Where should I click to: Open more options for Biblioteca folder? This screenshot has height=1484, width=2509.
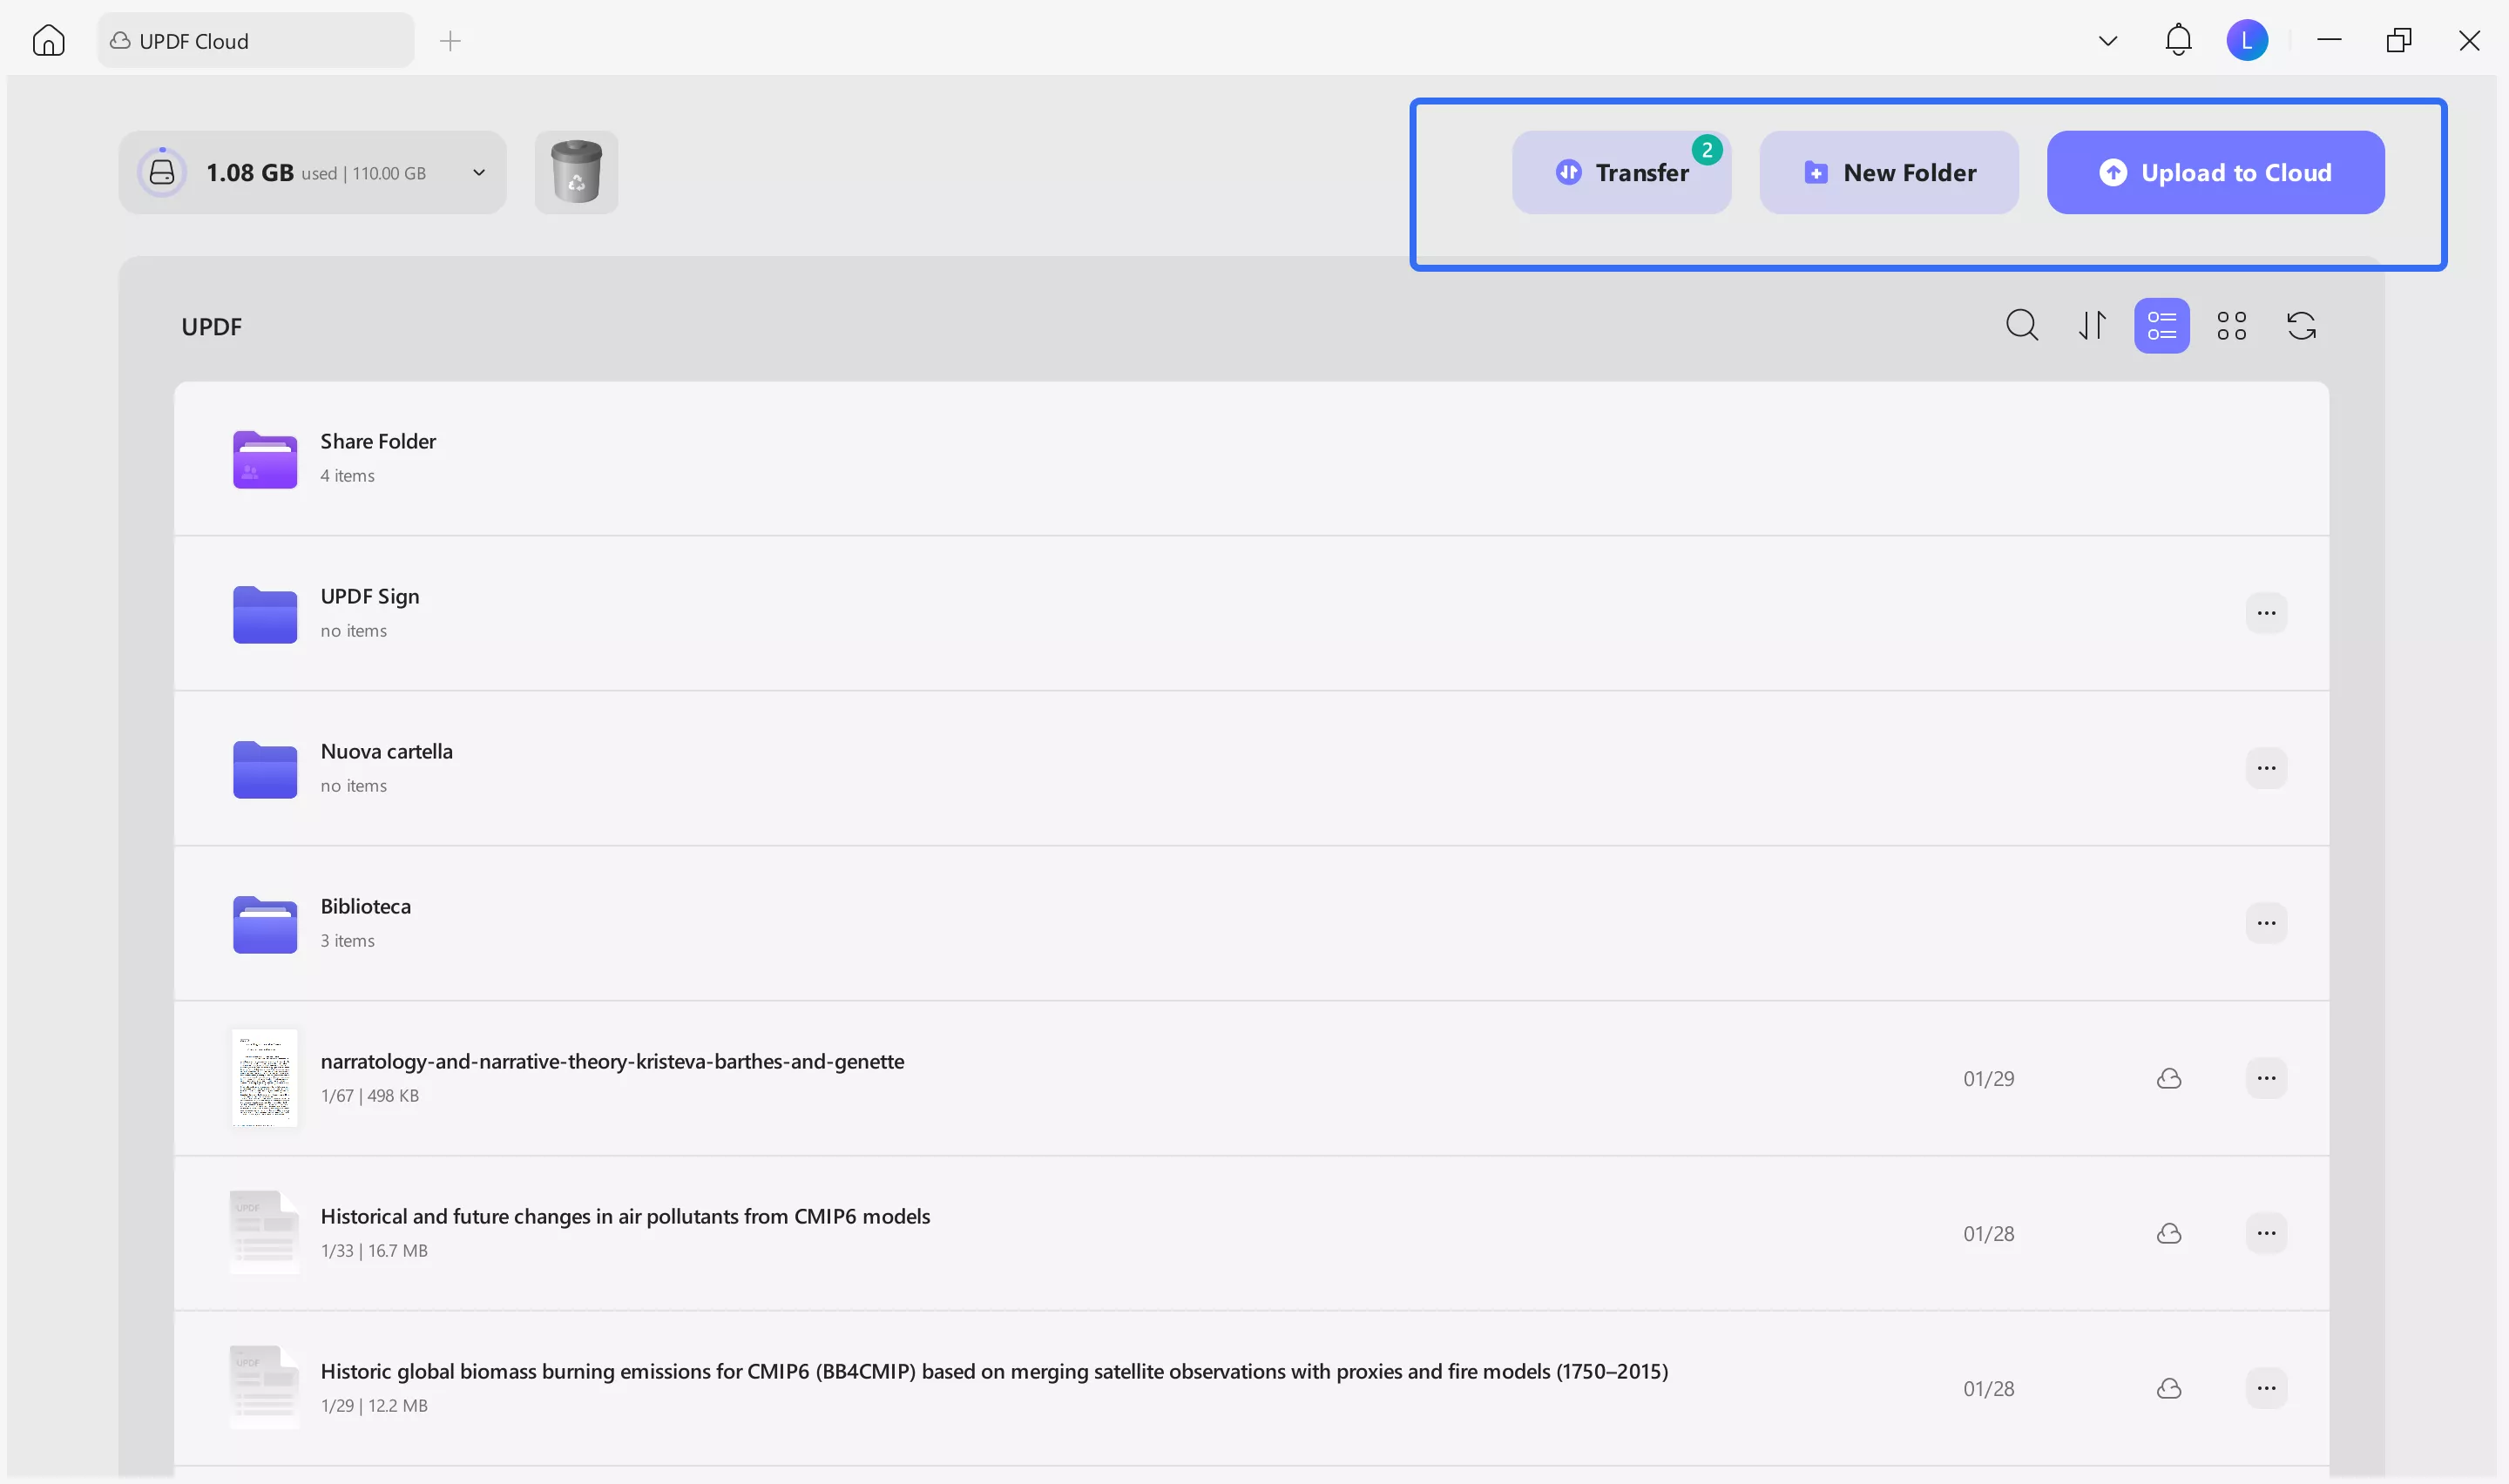click(x=2266, y=923)
